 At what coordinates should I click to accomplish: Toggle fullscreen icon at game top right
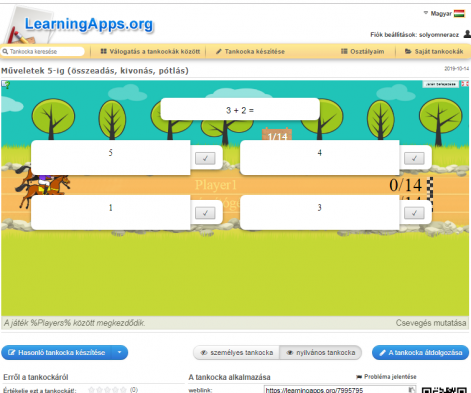[465, 84]
